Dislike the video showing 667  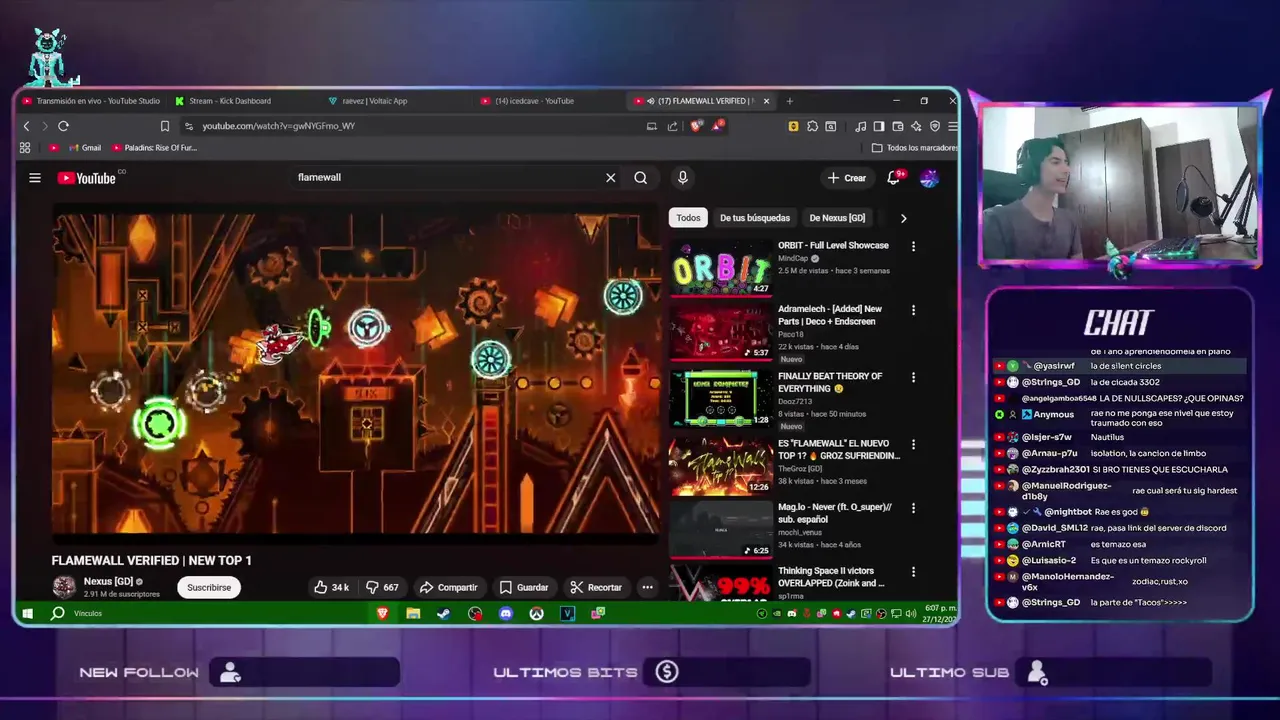382,587
